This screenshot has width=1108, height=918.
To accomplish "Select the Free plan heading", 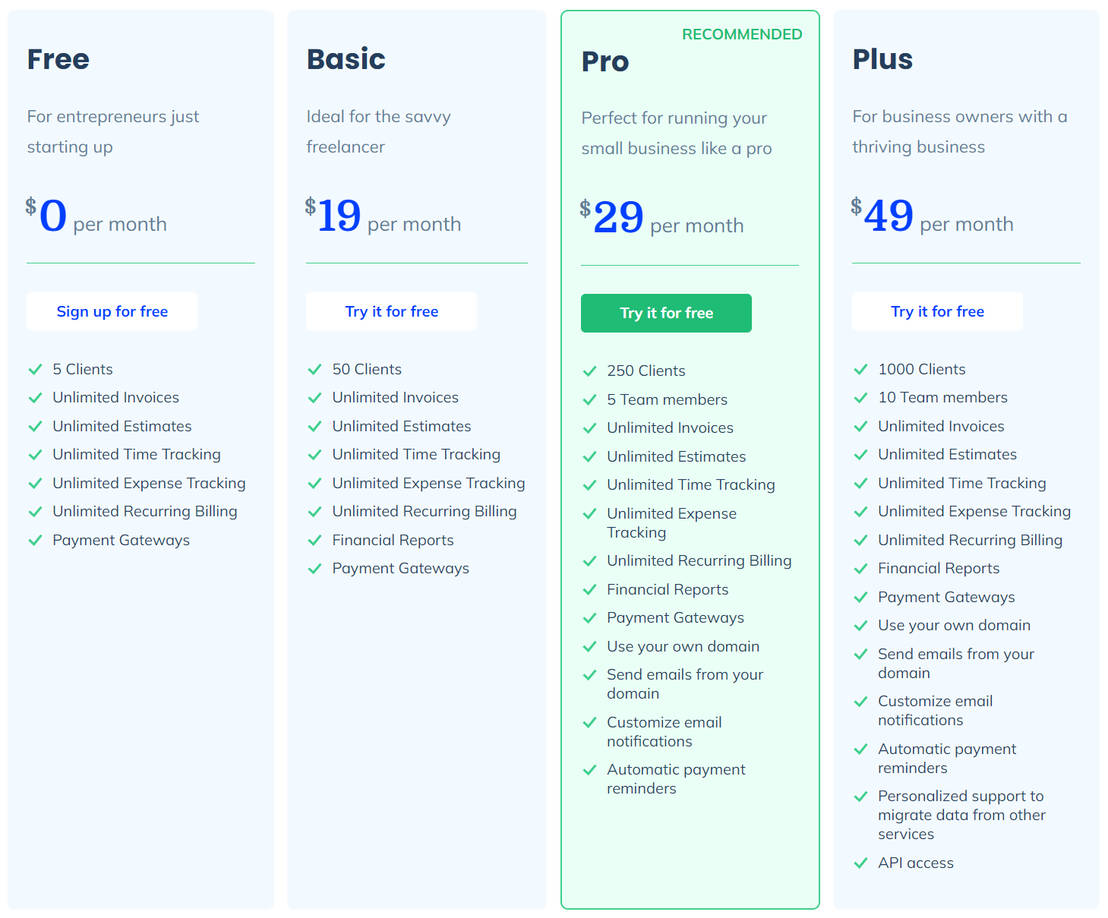I will tap(58, 59).
